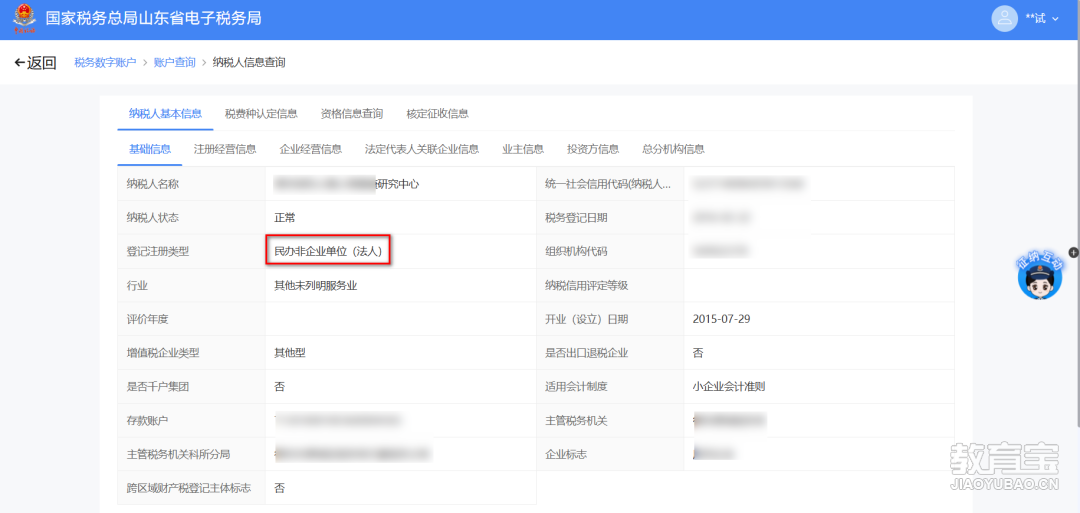The height and width of the screenshot is (513, 1080).
Task: Click the 组织机构代码 label
Action: (x=576, y=251)
